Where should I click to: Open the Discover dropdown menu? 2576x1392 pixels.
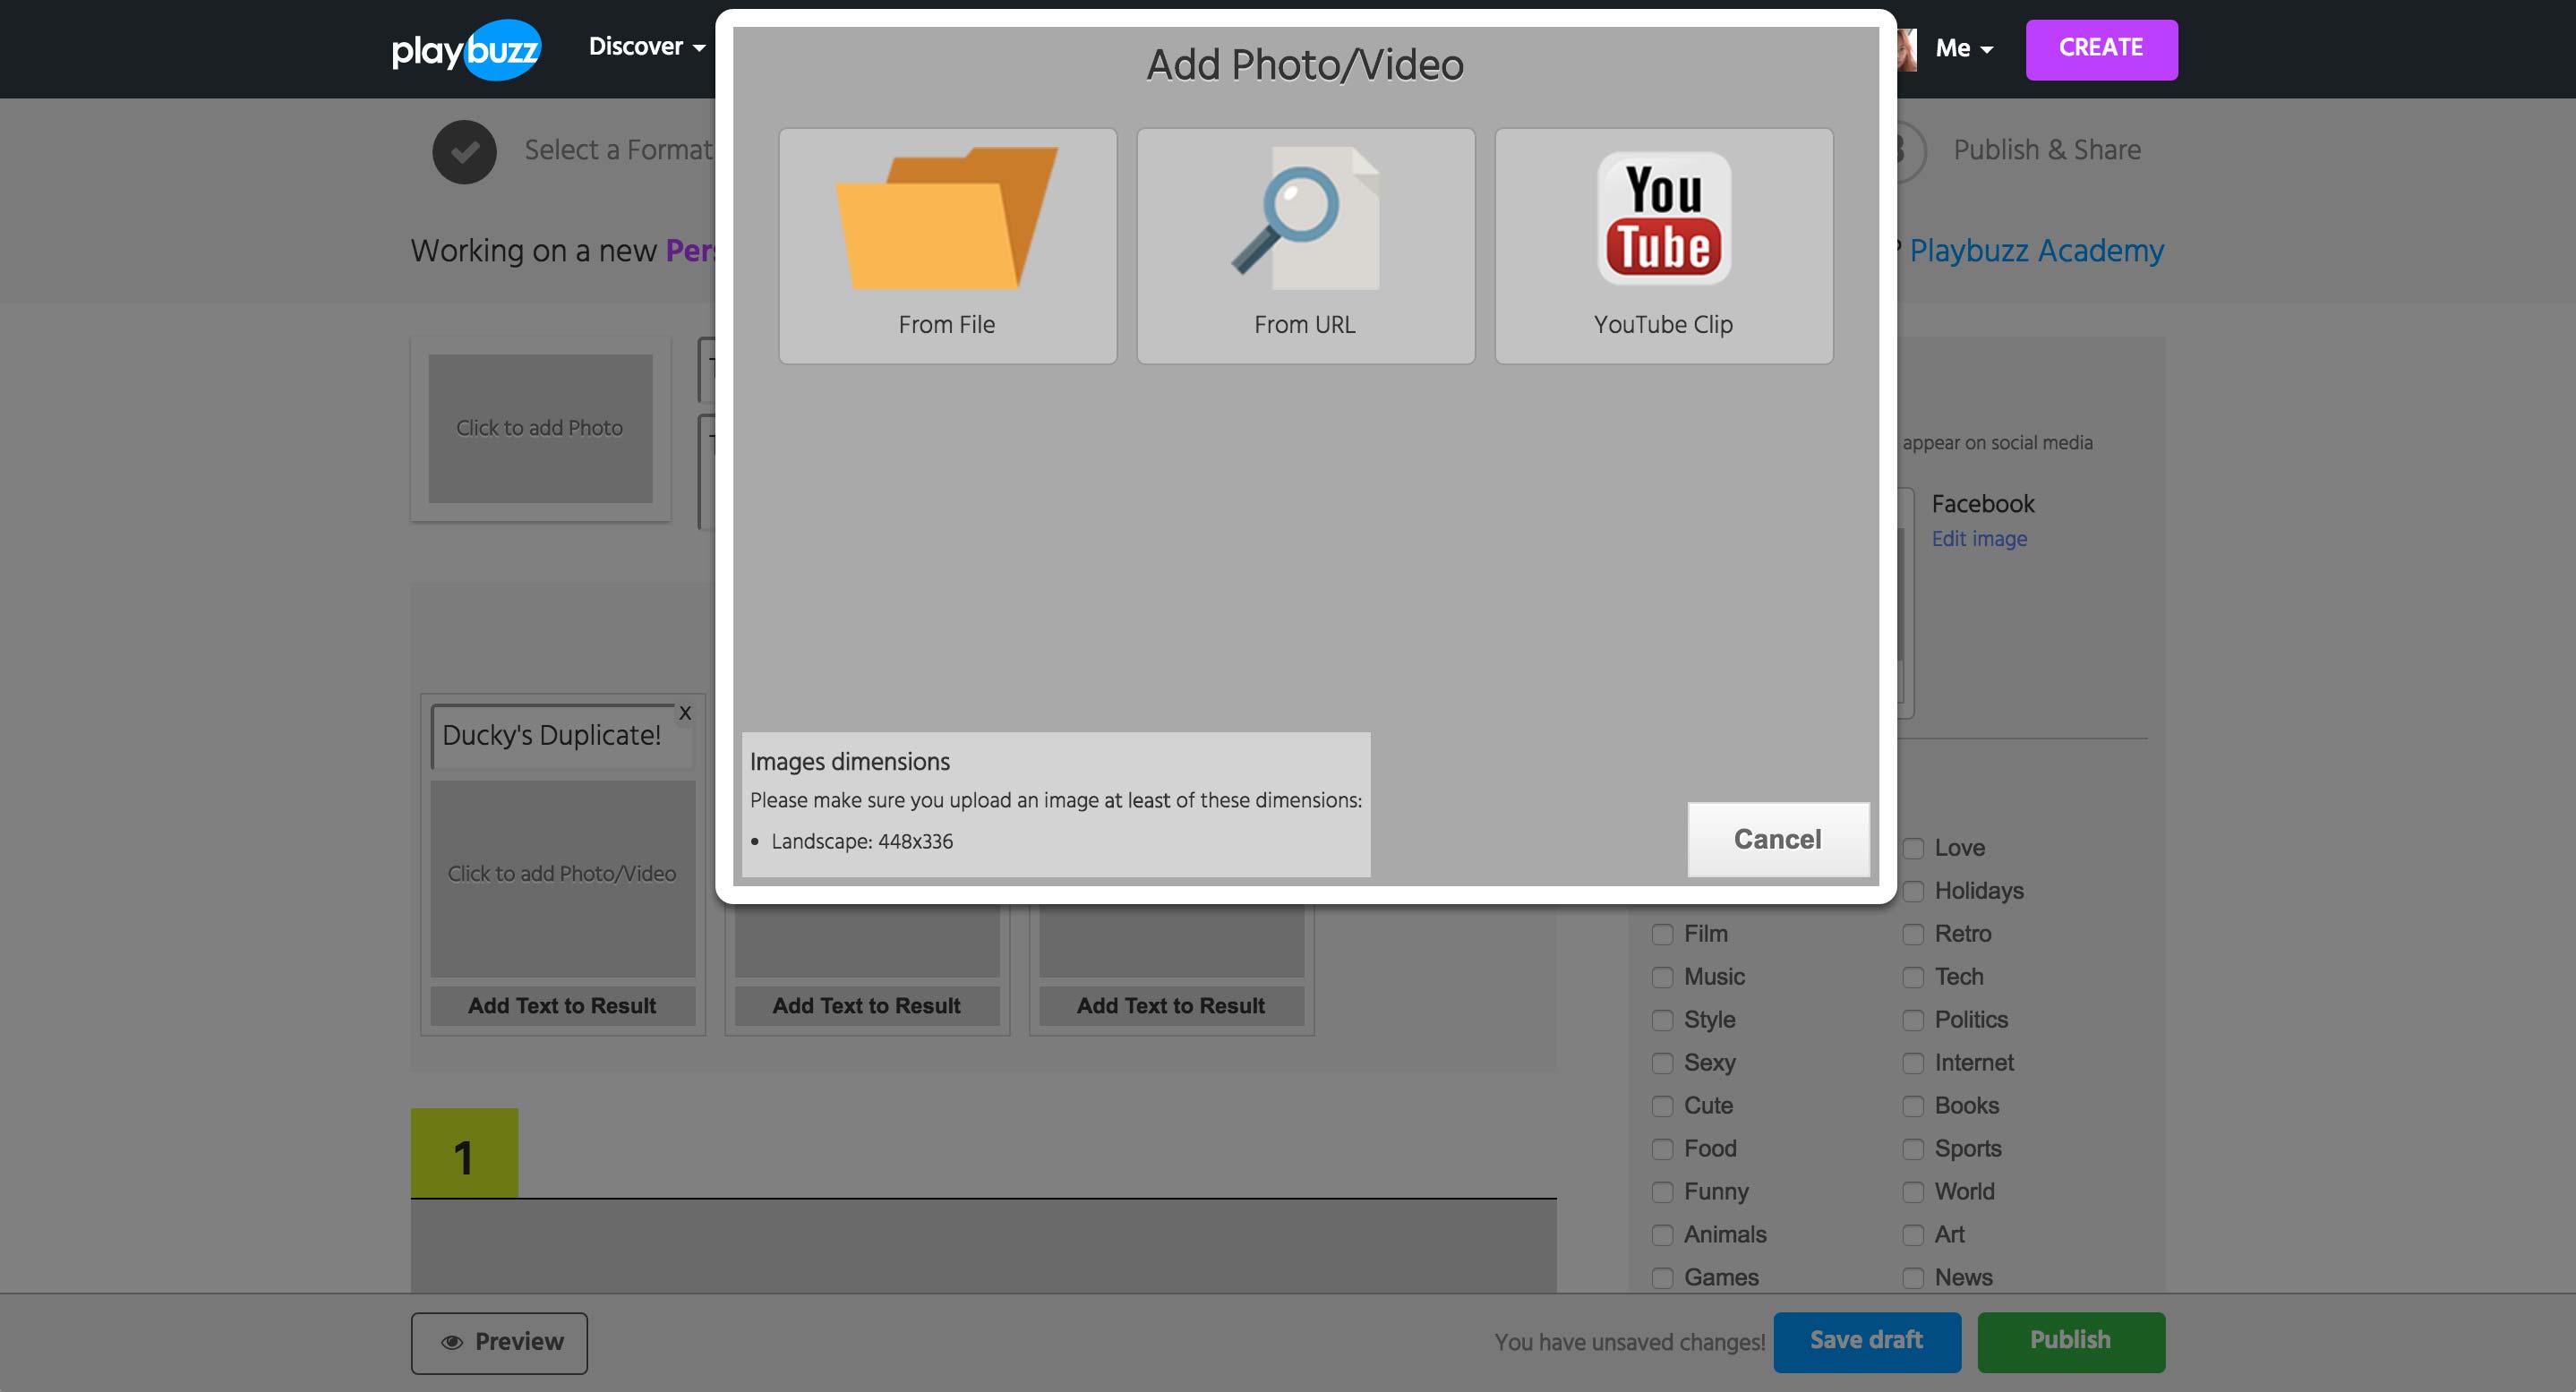click(646, 47)
